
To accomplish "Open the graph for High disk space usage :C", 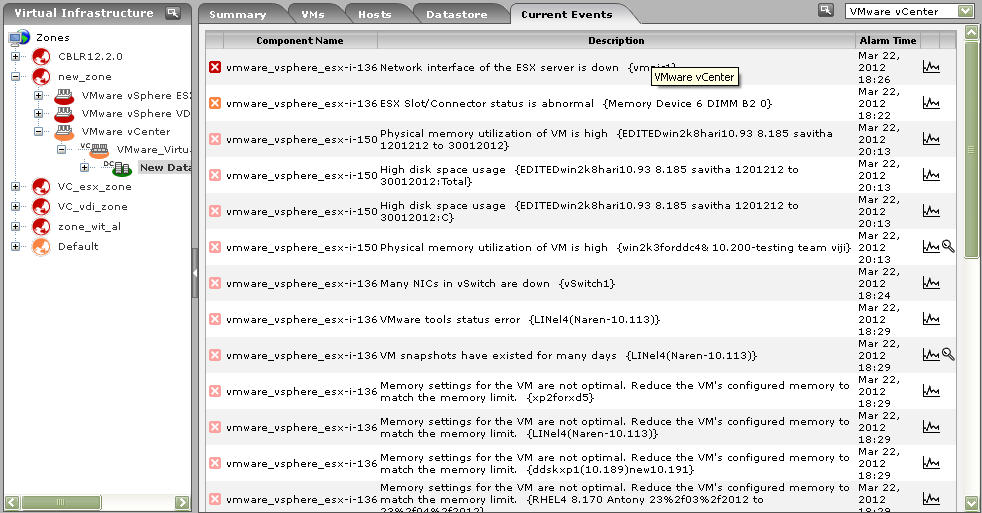I will pyautogui.click(x=931, y=210).
